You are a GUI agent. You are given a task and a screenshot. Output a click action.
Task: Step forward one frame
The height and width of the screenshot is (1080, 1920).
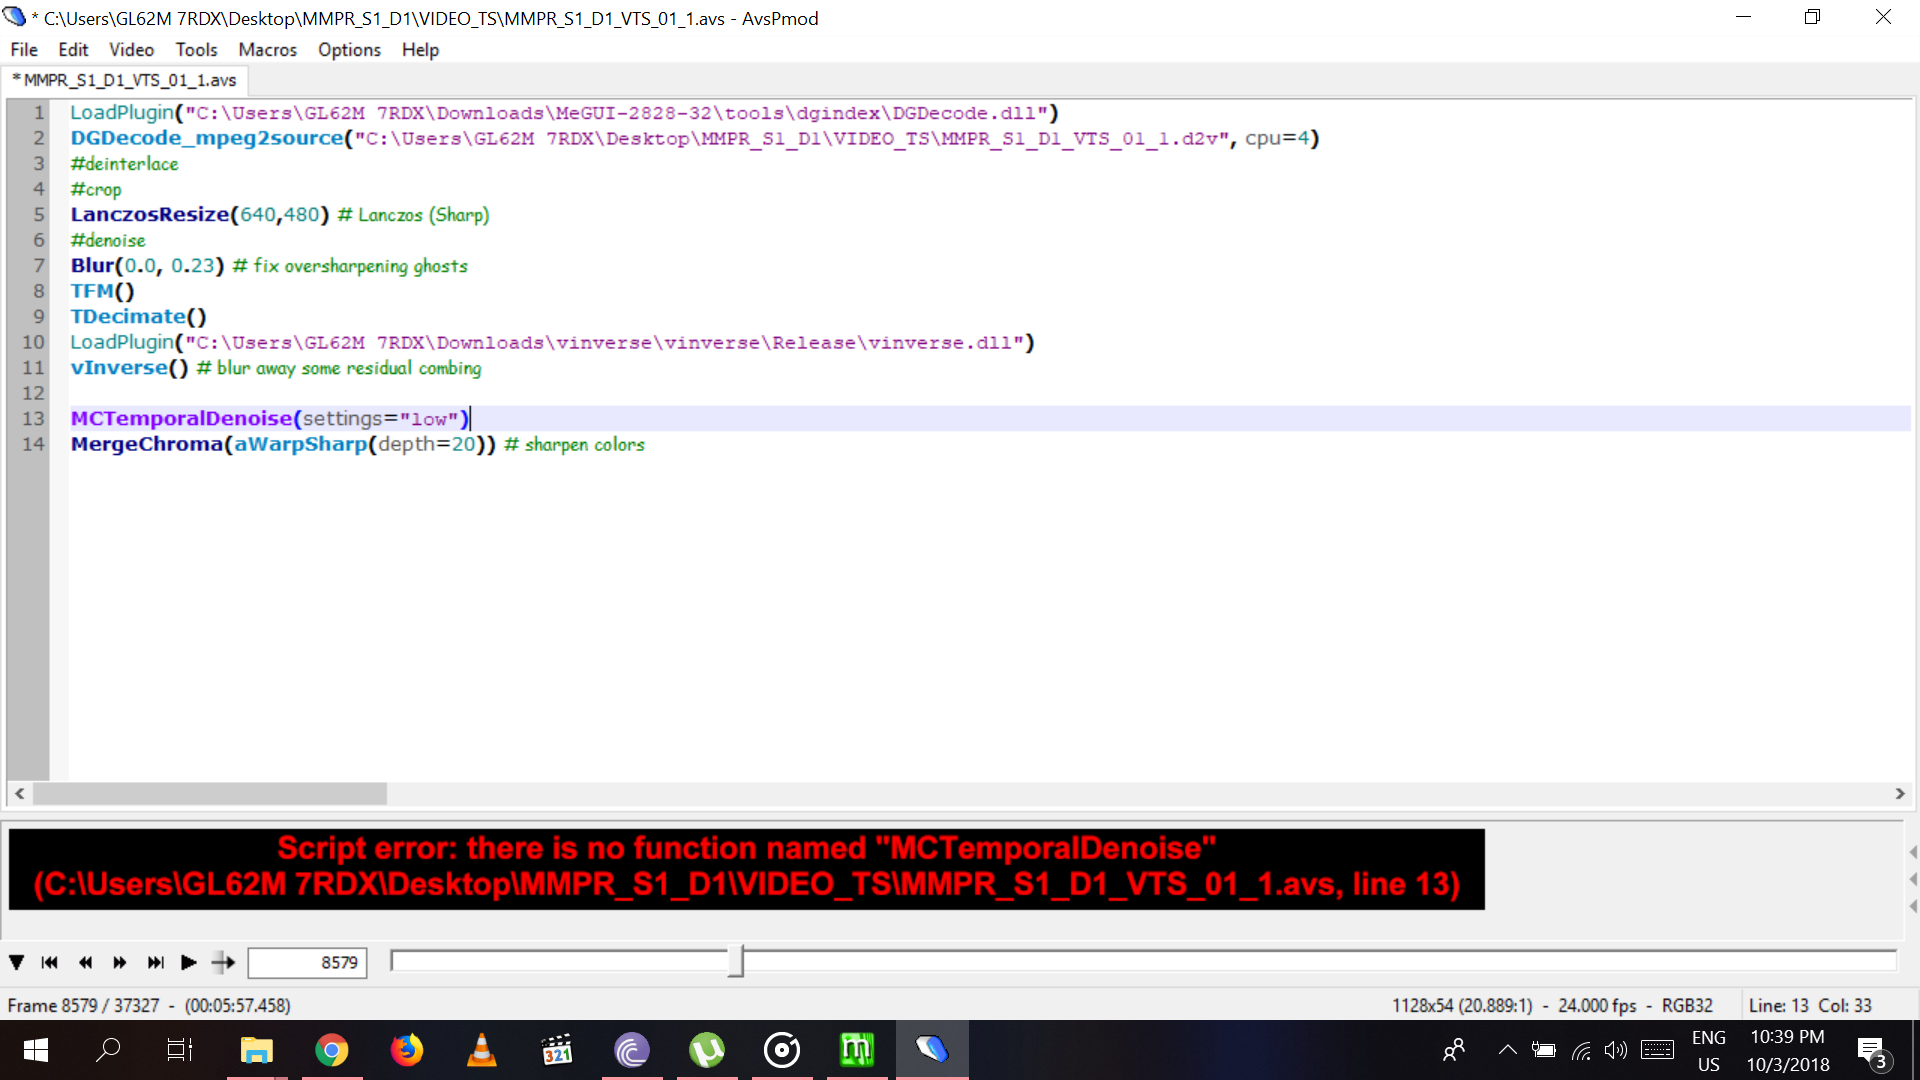[x=120, y=962]
